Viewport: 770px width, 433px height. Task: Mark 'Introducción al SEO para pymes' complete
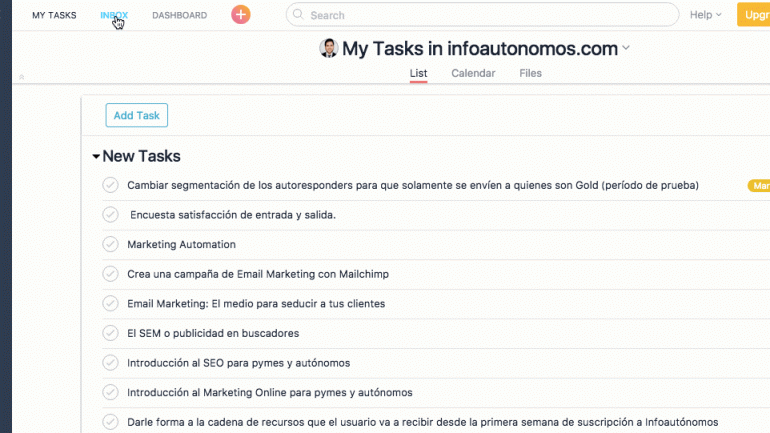110,363
